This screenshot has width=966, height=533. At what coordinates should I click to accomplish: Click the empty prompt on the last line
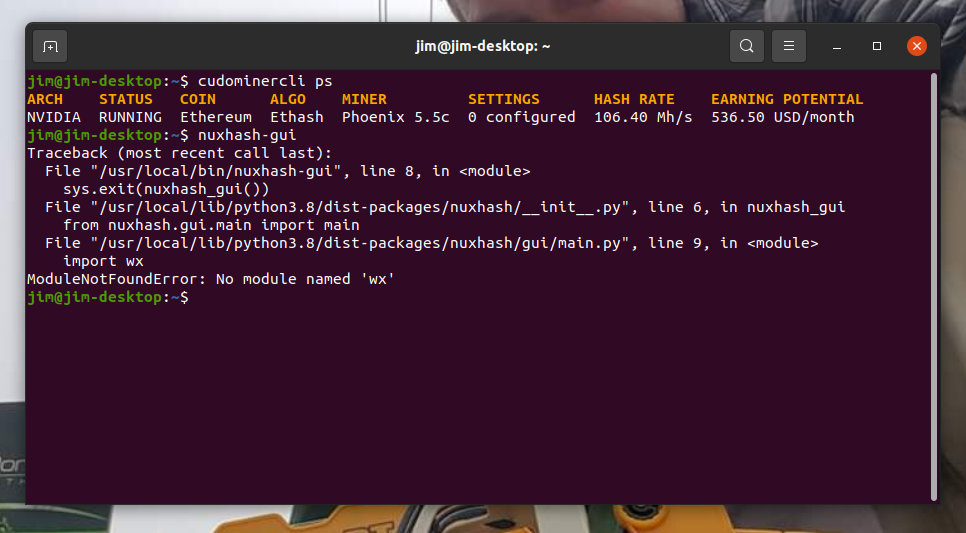tap(108, 297)
